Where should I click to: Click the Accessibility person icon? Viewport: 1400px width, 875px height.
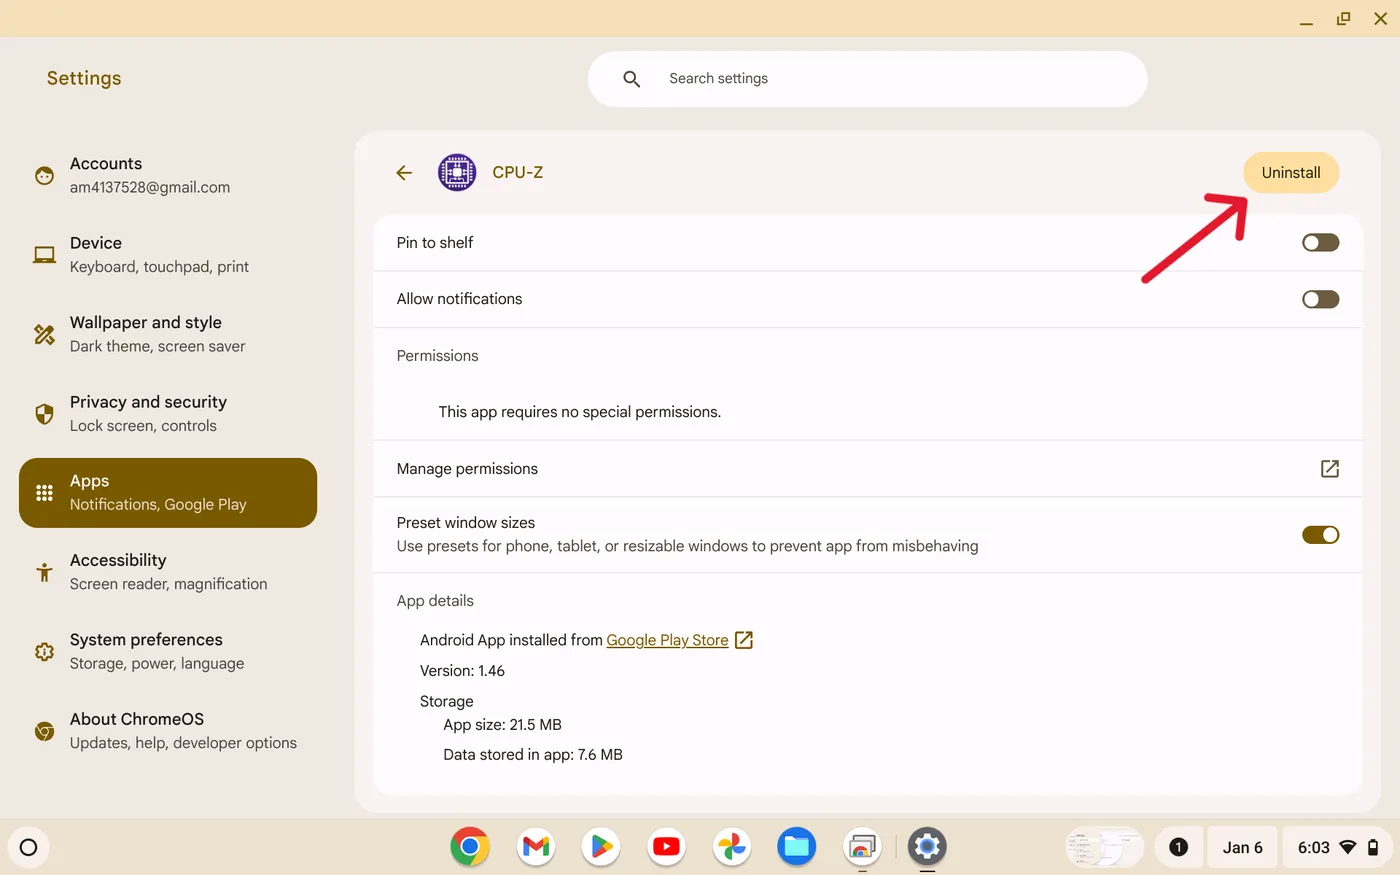point(44,572)
